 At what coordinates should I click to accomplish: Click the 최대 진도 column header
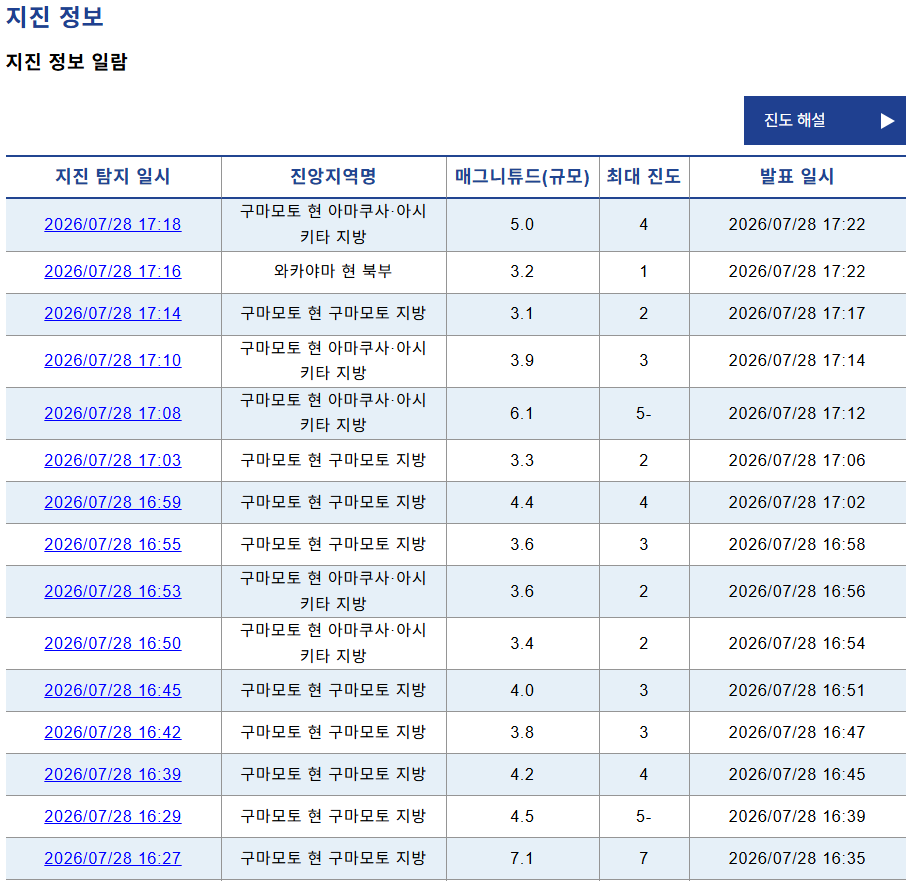643,176
